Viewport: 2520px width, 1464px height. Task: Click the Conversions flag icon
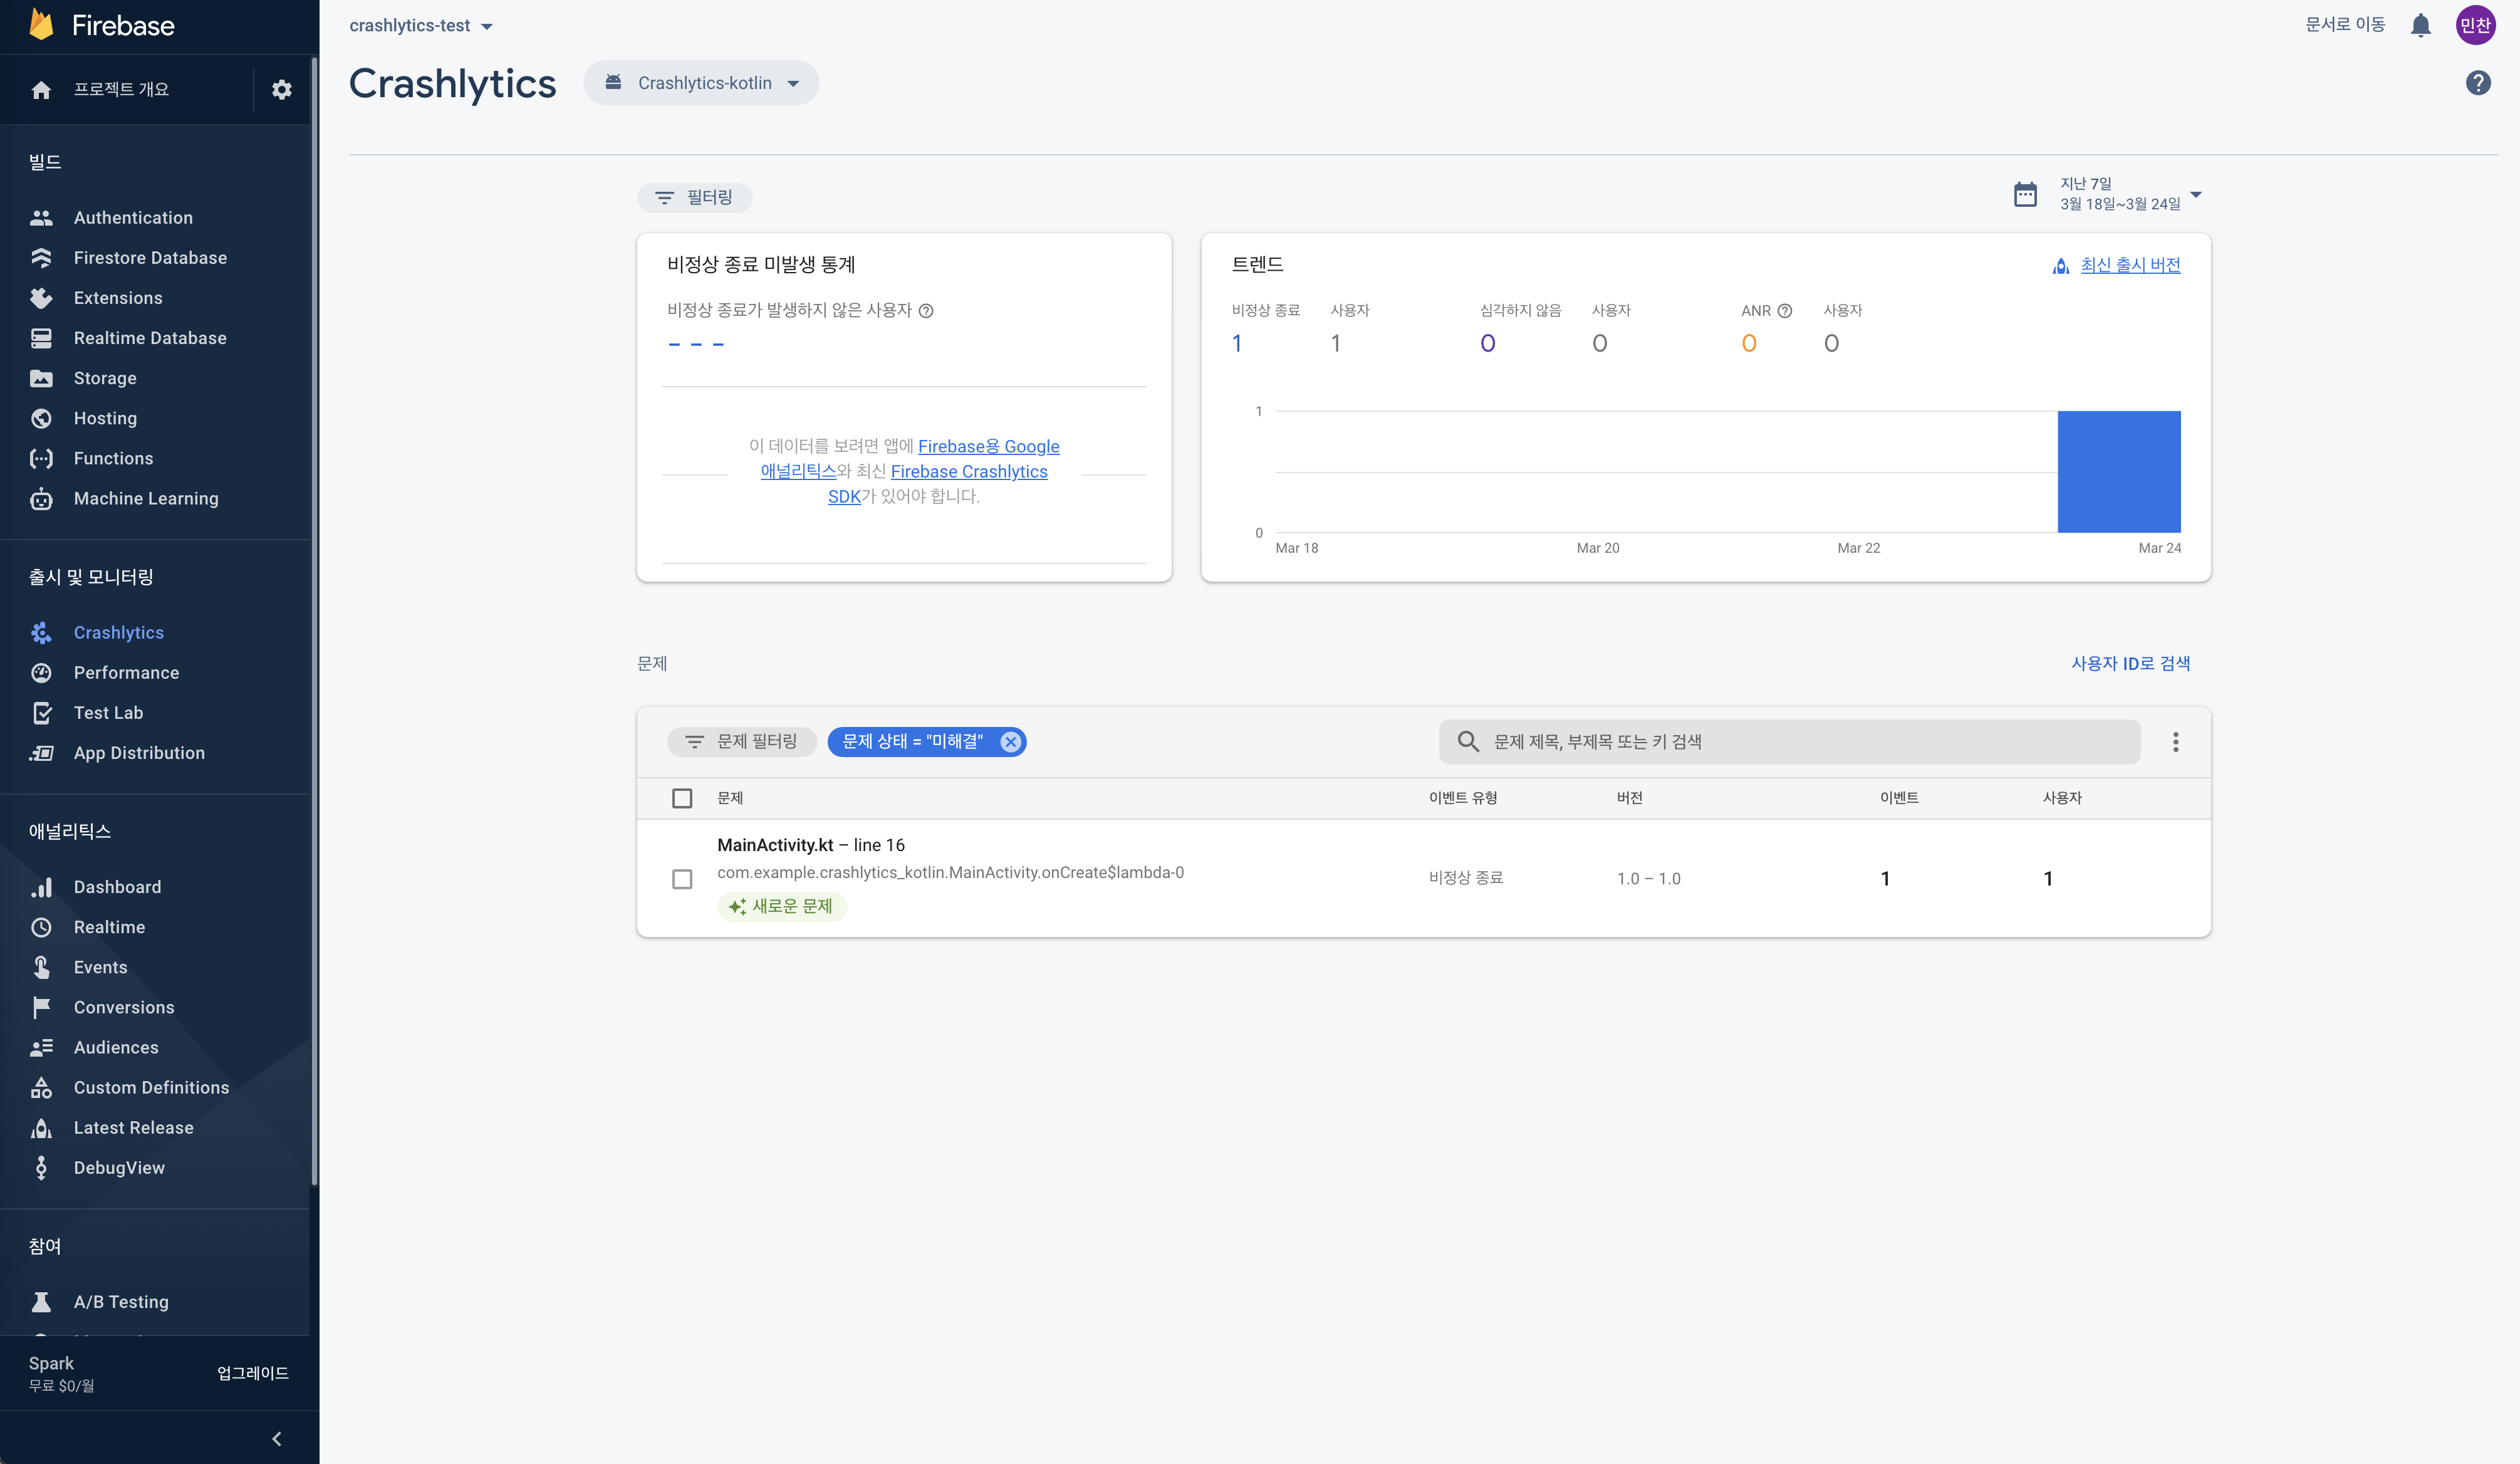[x=41, y=1007]
